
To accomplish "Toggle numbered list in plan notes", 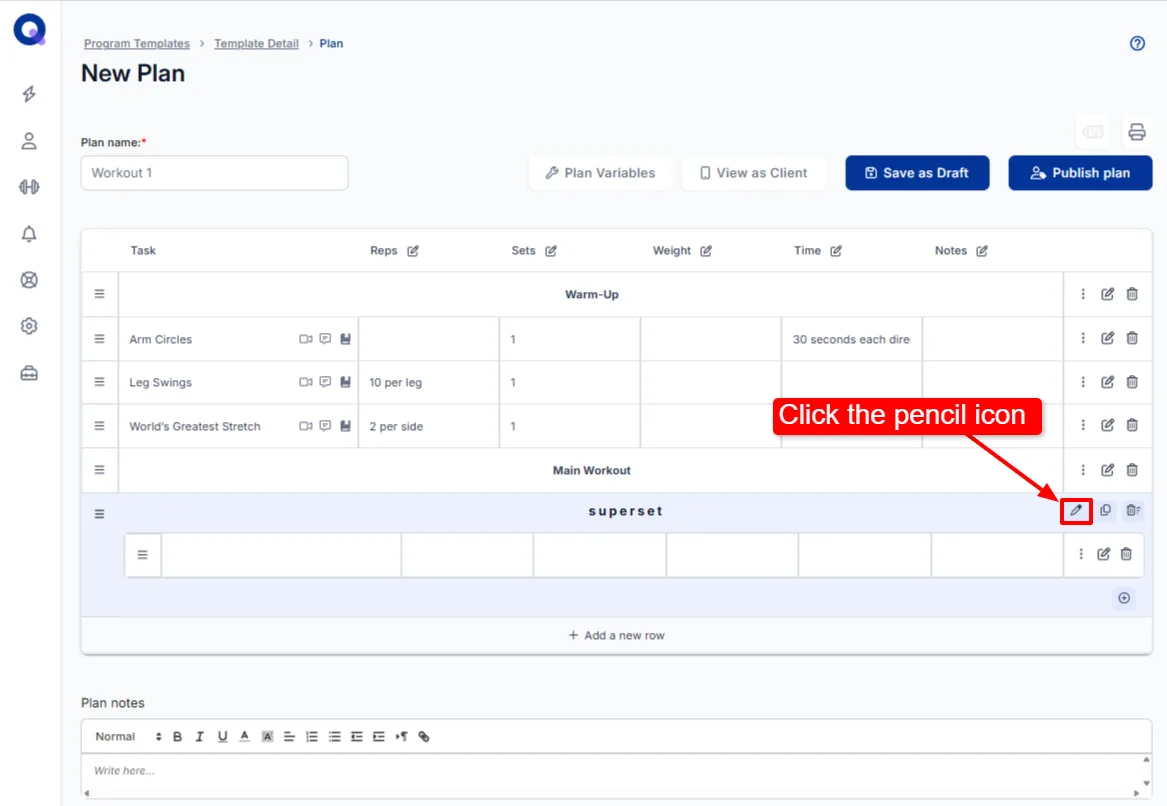I will click(x=312, y=736).
